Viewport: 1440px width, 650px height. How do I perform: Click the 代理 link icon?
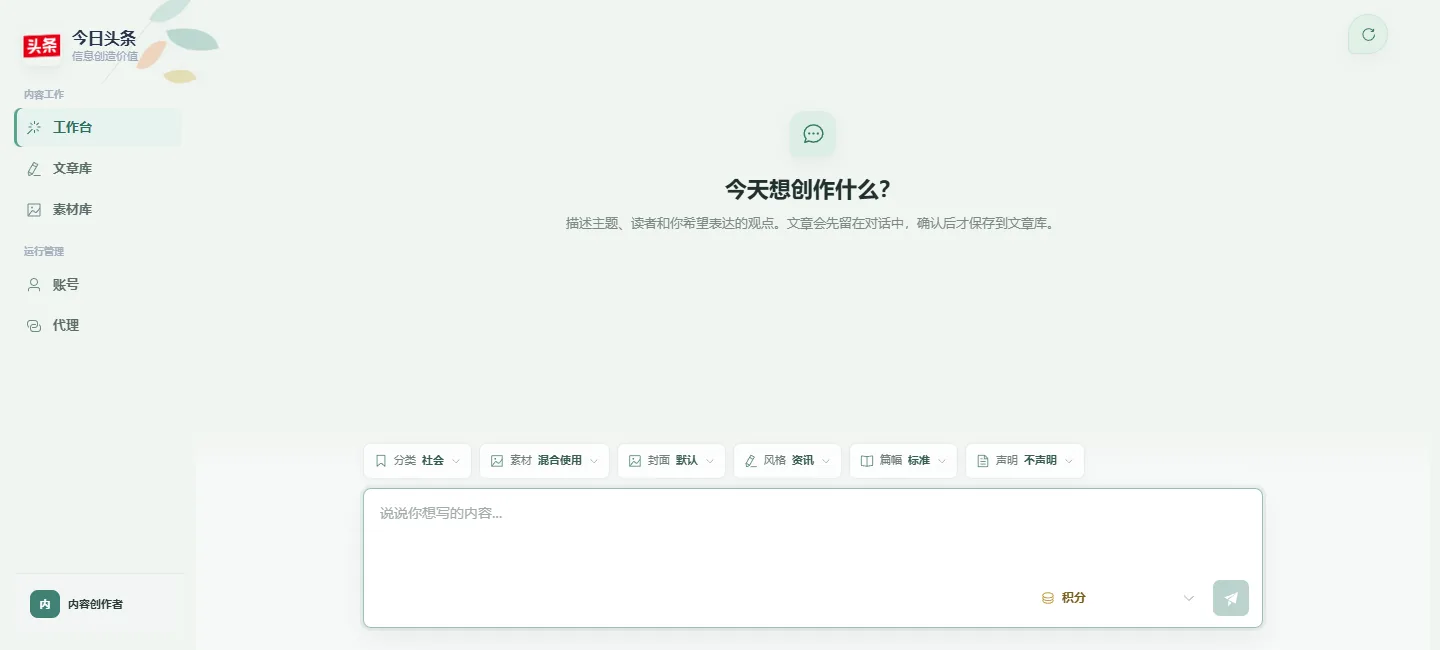tap(34, 325)
